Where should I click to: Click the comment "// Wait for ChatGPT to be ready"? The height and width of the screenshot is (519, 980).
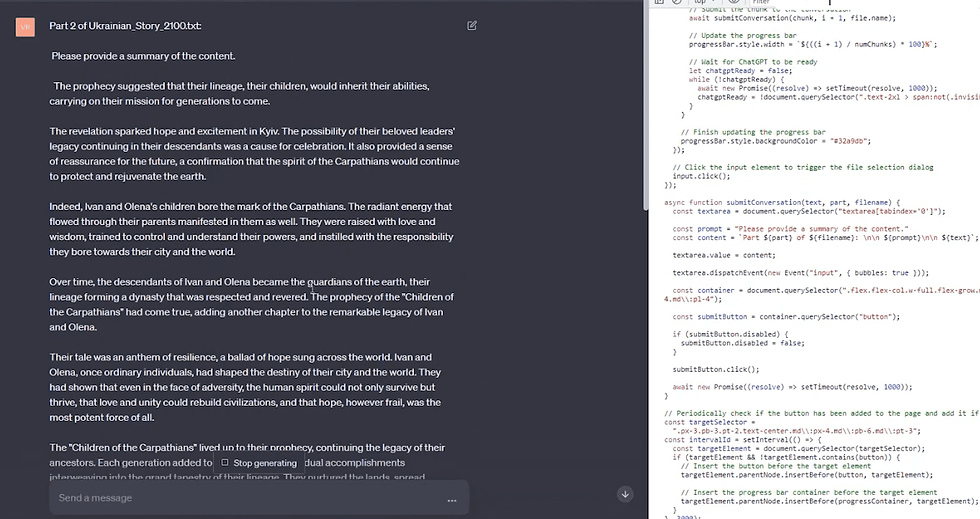click(752, 62)
